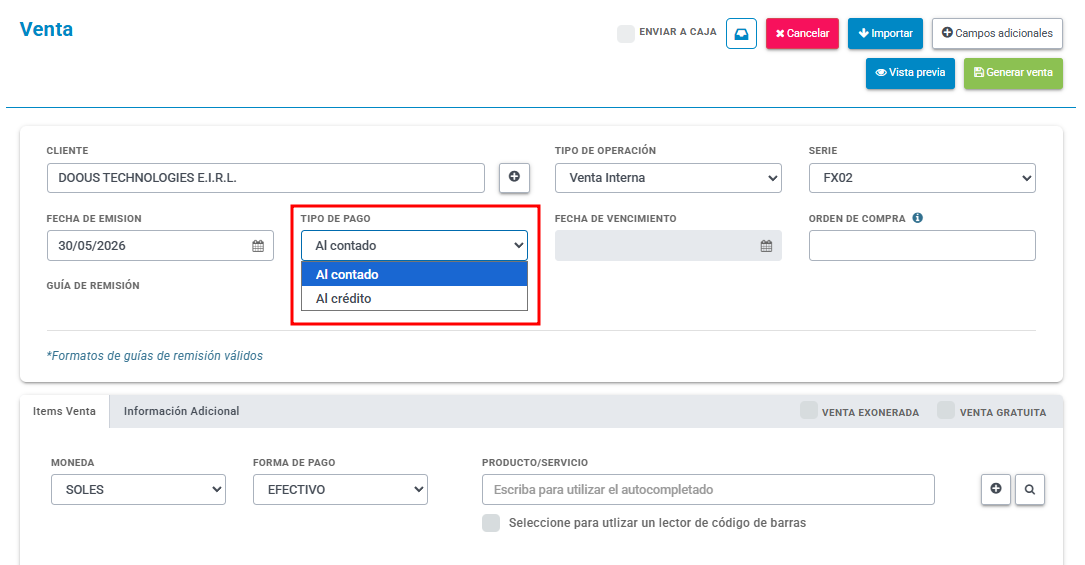Open the Moneda SOLES dropdown

coord(138,489)
